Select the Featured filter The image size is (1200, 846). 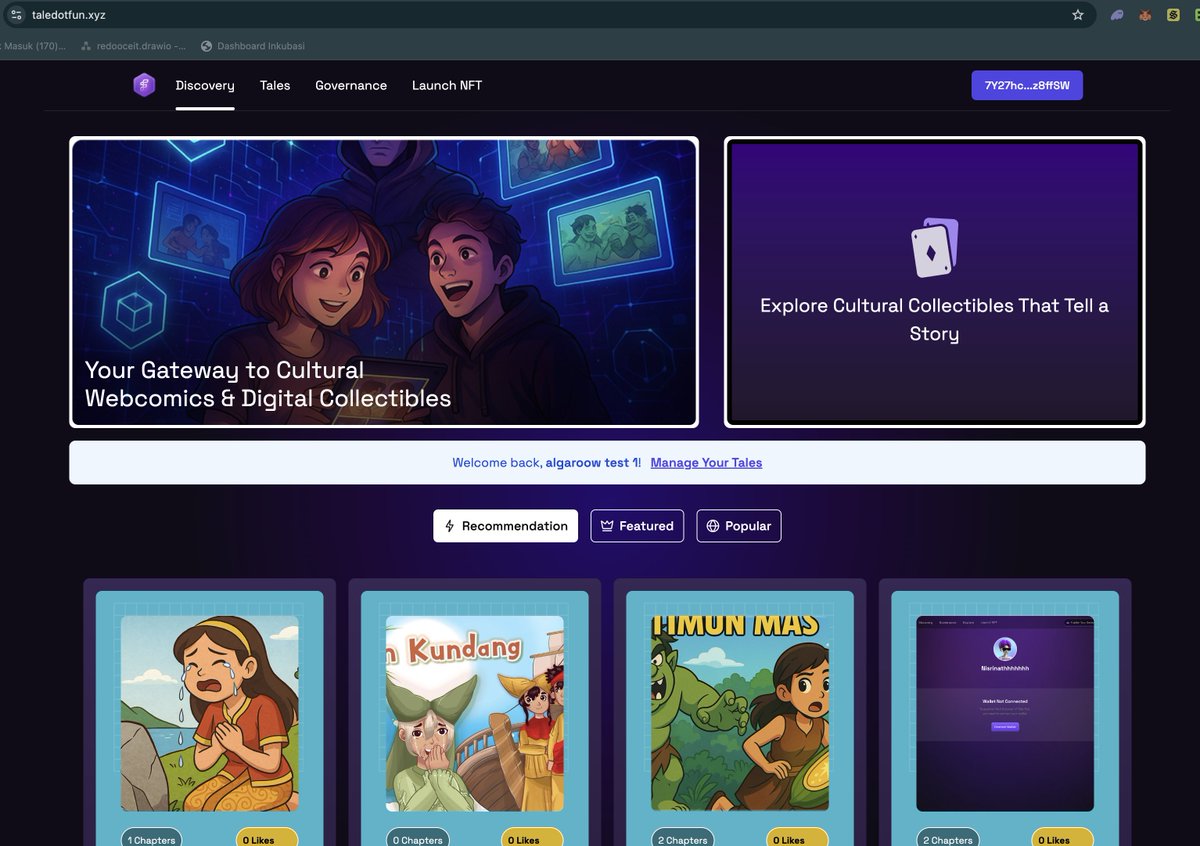tap(637, 526)
